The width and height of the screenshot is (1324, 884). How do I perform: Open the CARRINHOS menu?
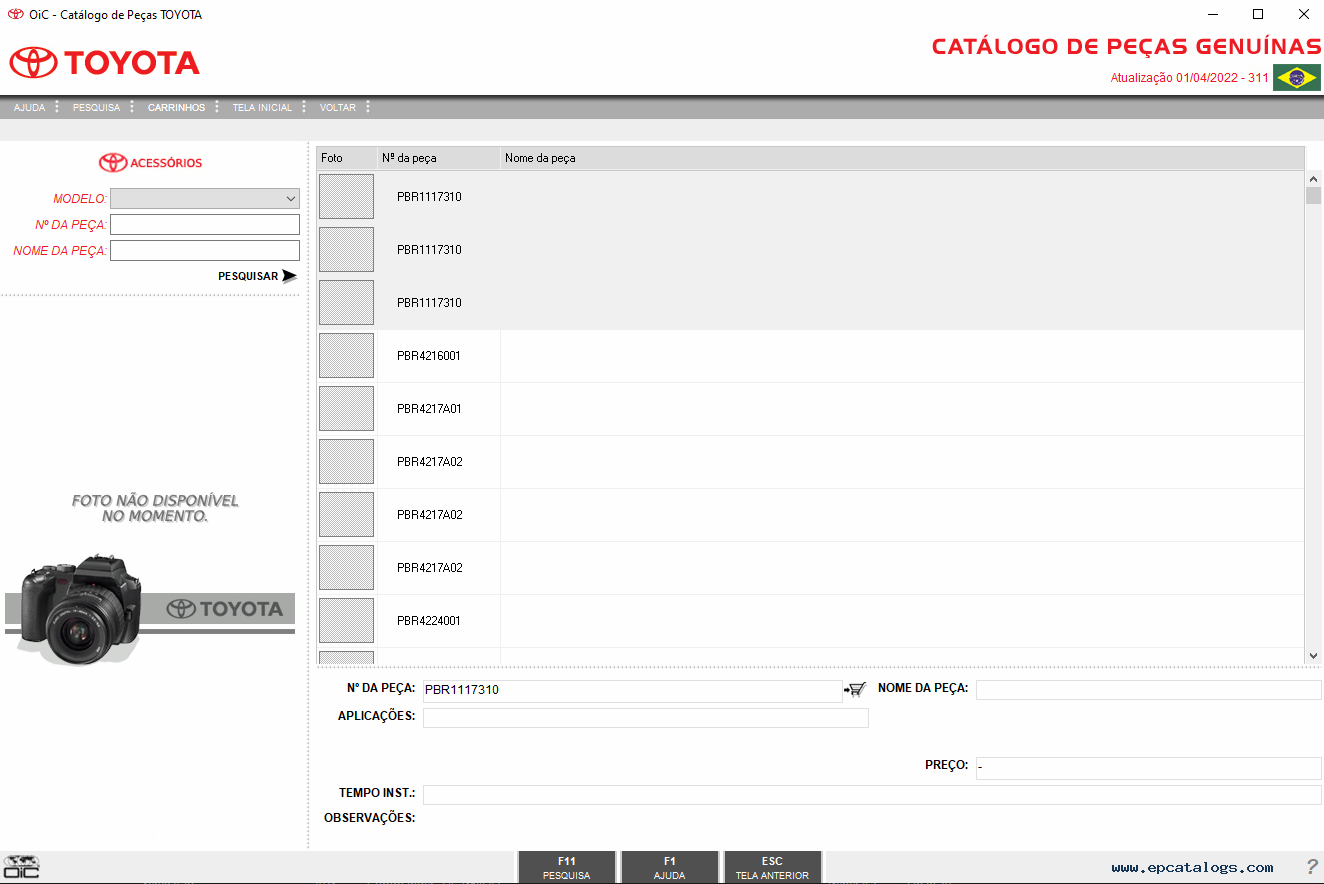[x=176, y=108]
